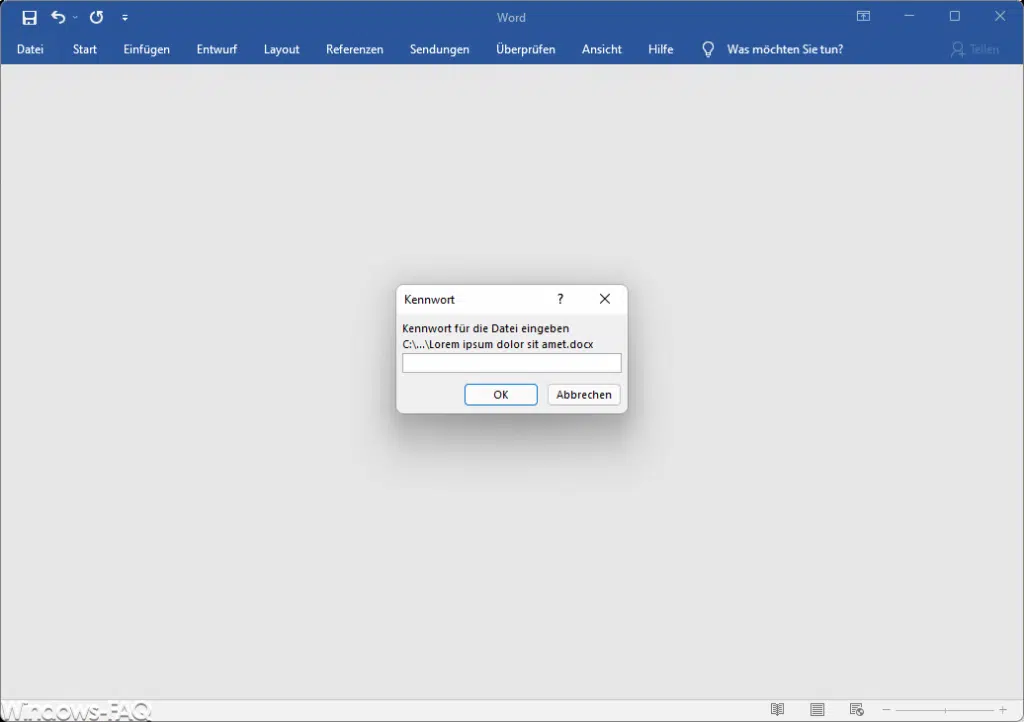Expand the Undo history dropdown arrow
This screenshot has height=722, width=1024.
point(75,18)
